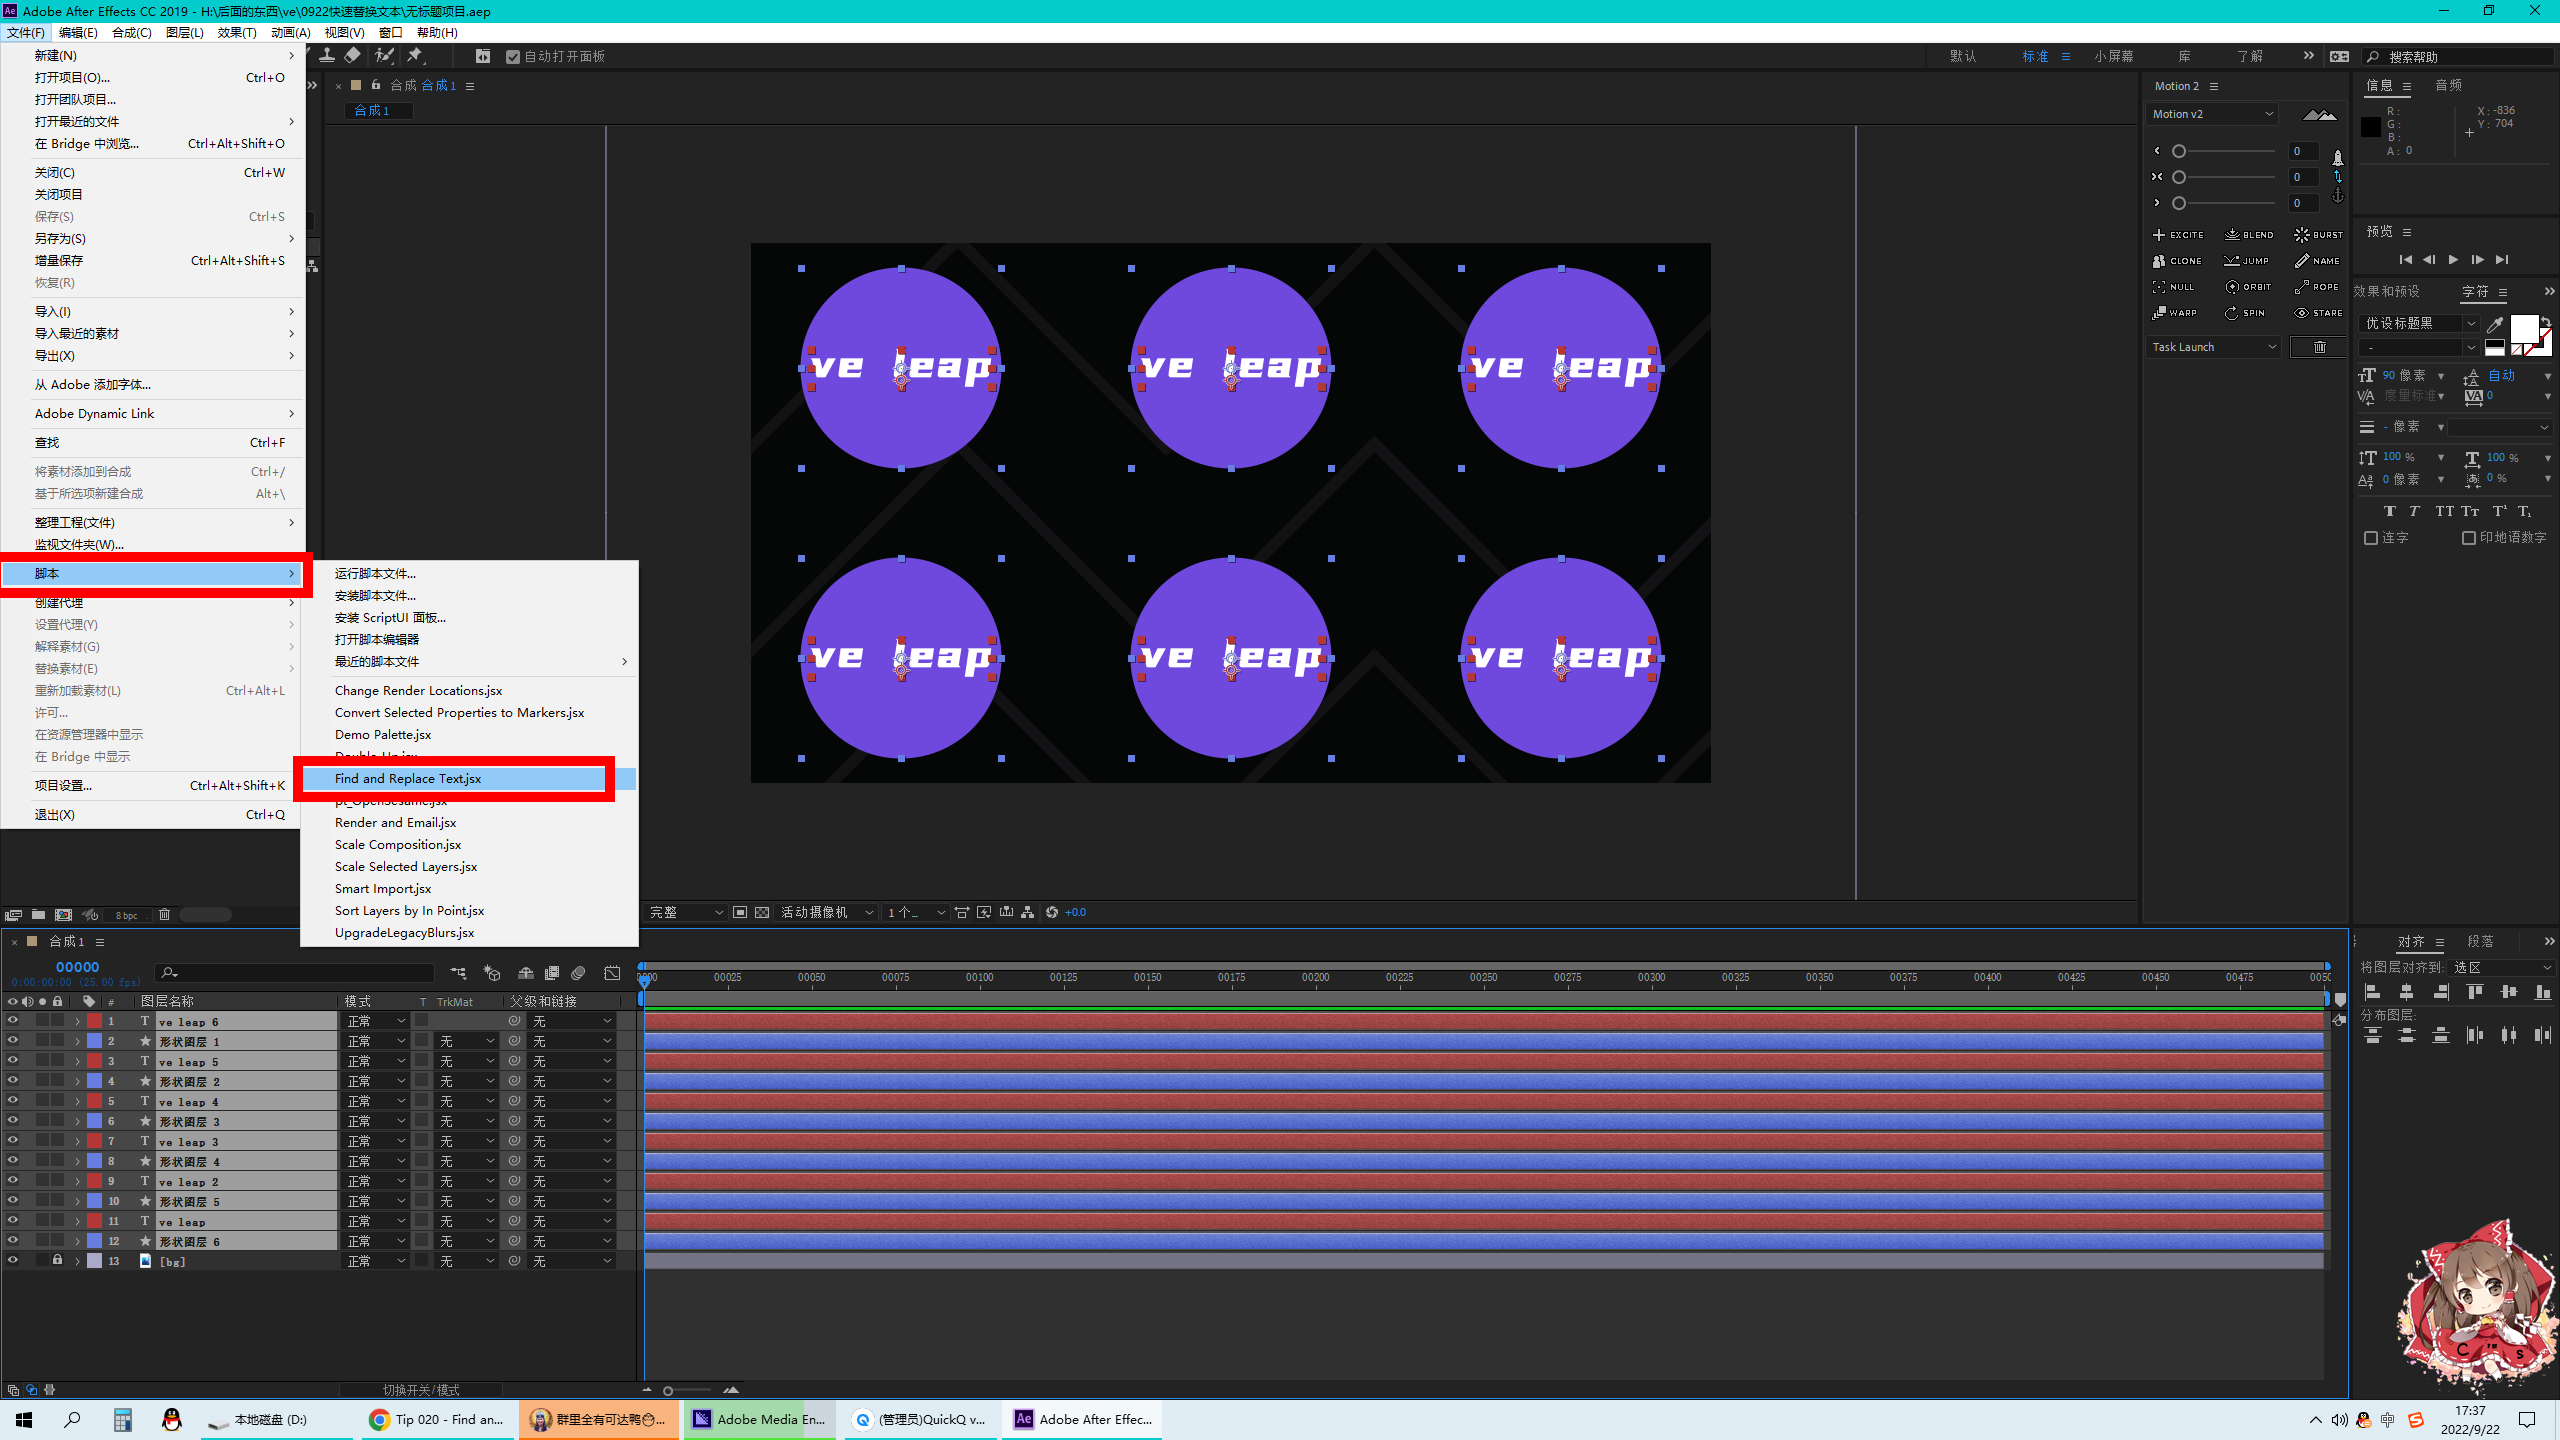Screen dimensions: 2560x1440
Task: Open the 编辑(E) menu
Action: (78, 33)
